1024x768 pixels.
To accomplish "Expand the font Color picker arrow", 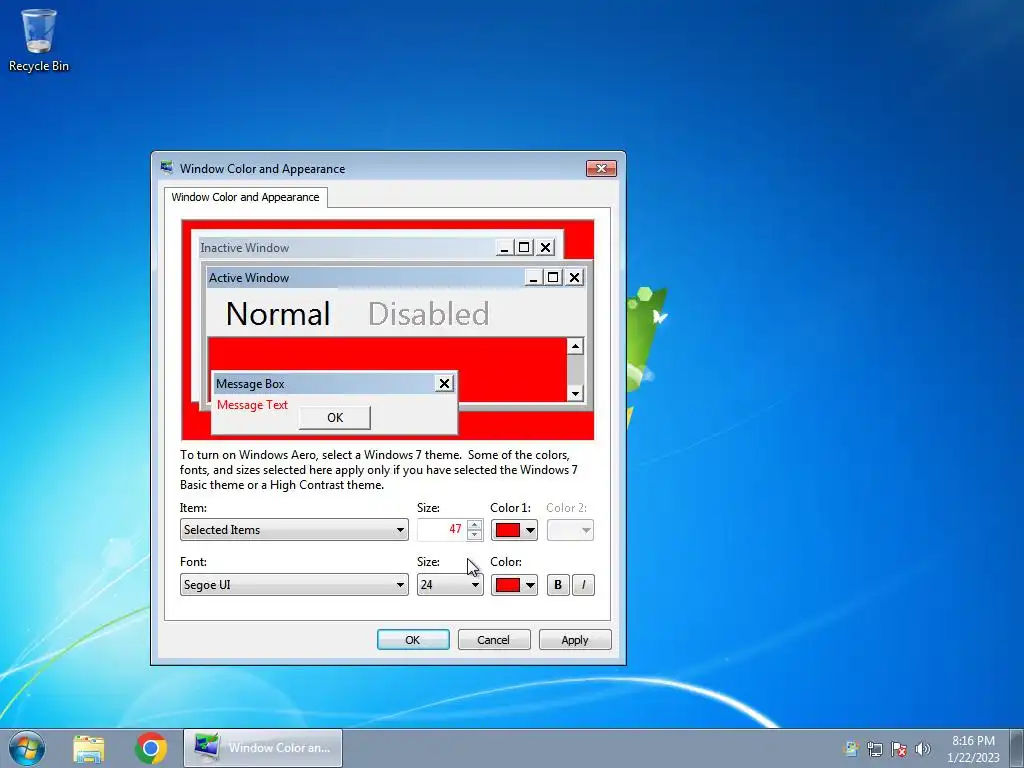I will [x=530, y=584].
